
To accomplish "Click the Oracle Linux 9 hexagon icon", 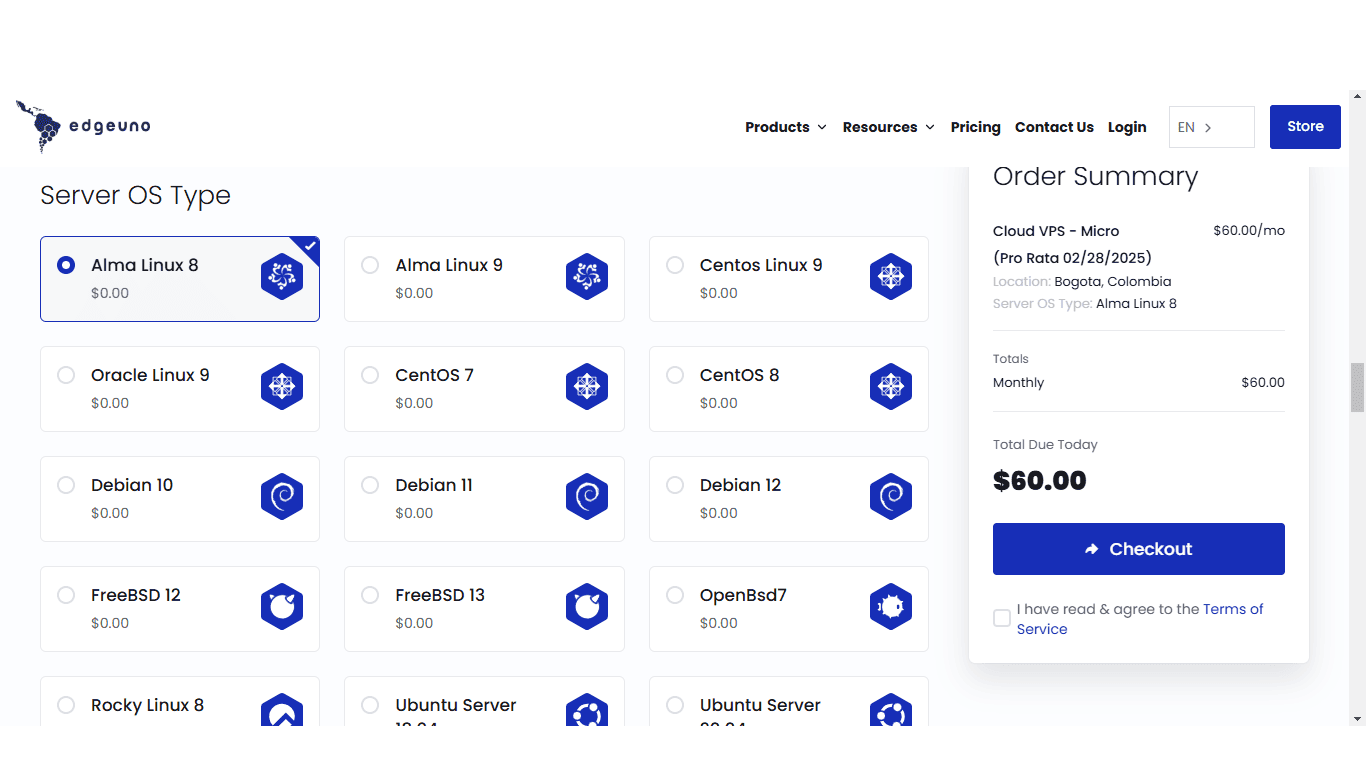I will tap(282, 387).
